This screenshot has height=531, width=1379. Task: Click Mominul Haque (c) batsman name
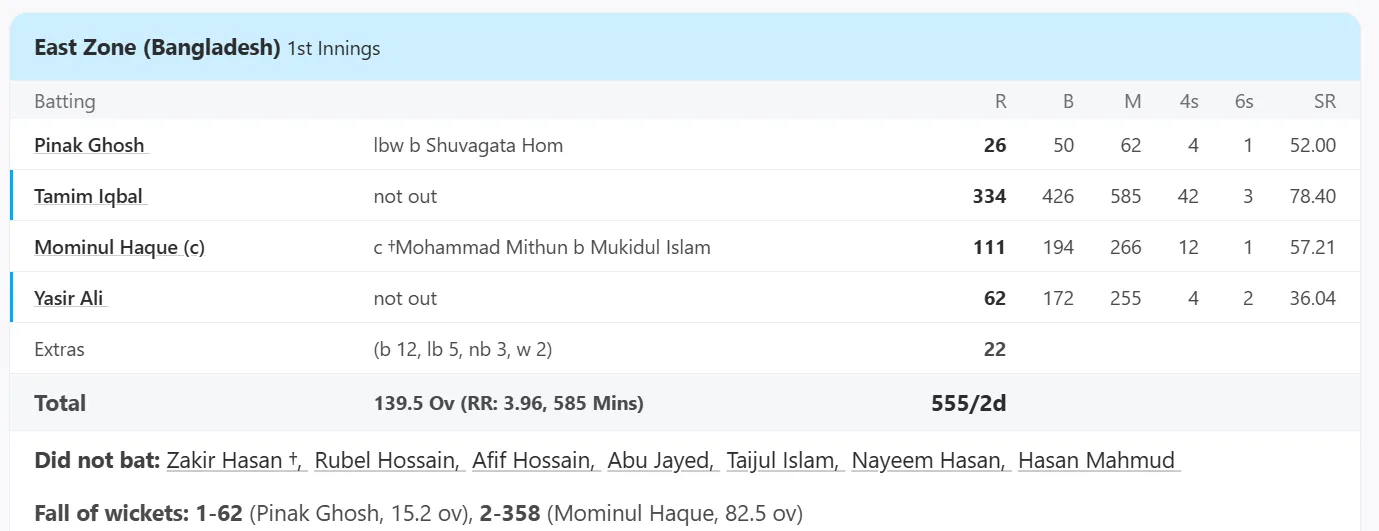(x=119, y=247)
